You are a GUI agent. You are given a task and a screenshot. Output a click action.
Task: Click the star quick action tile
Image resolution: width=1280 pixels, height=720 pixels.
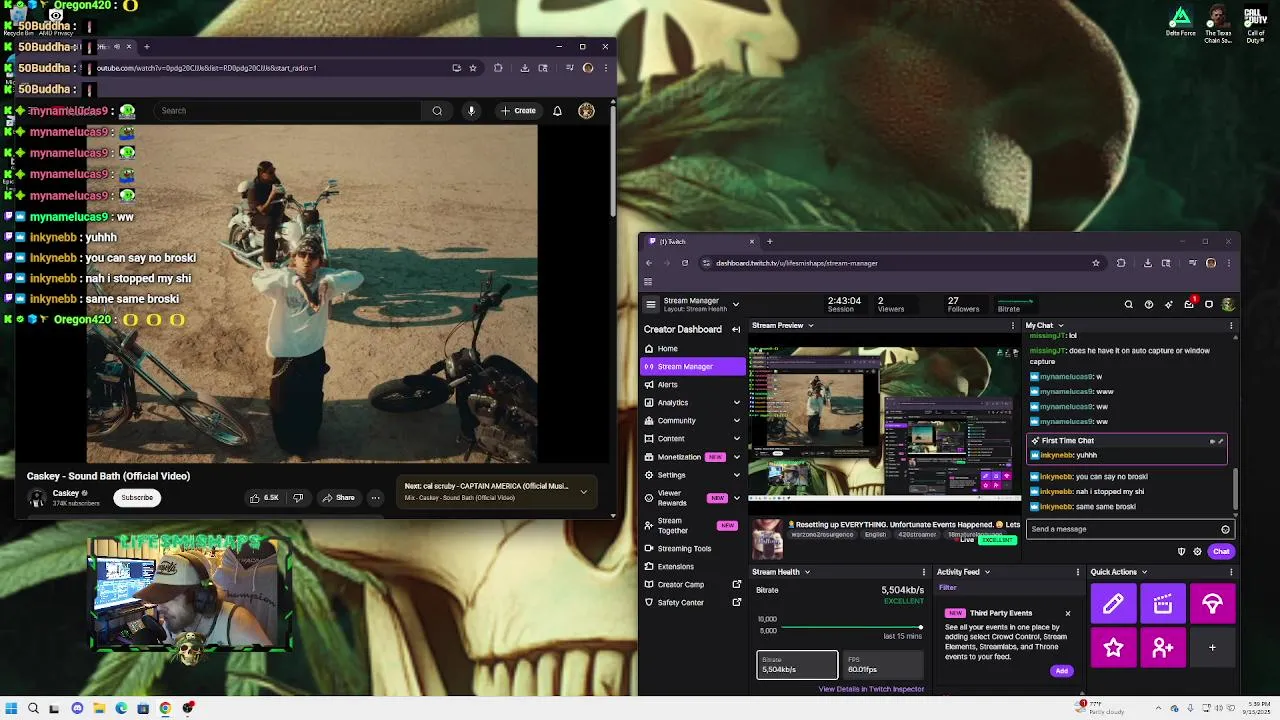click(1113, 648)
